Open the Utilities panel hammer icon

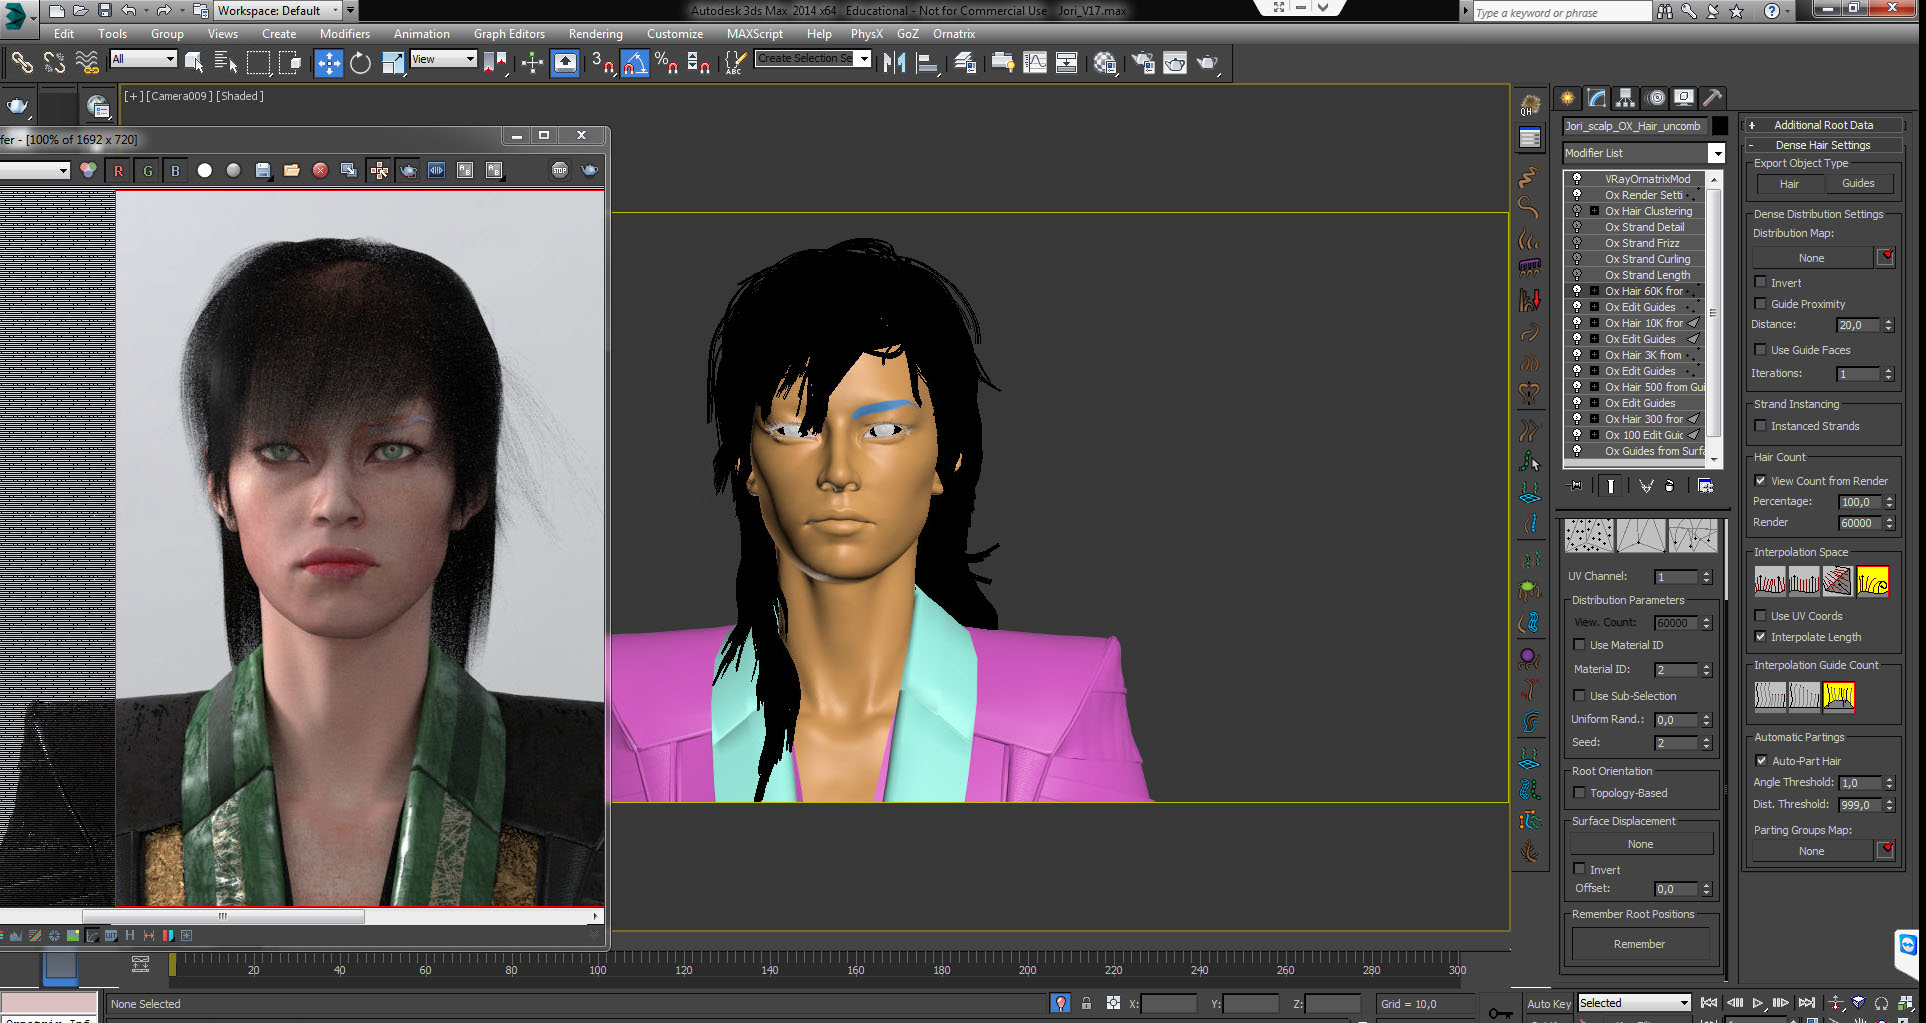(x=1712, y=98)
